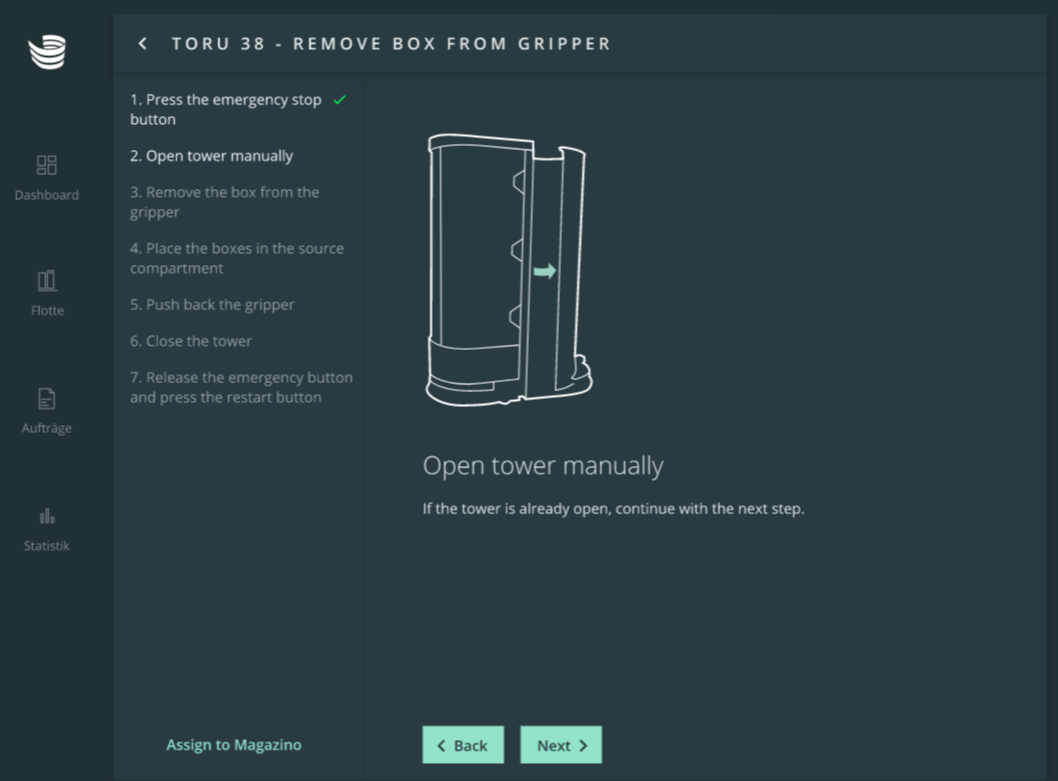Click the Assign to Magazino link
This screenshot has width=1058, height=781.
[x=234, y=745]
